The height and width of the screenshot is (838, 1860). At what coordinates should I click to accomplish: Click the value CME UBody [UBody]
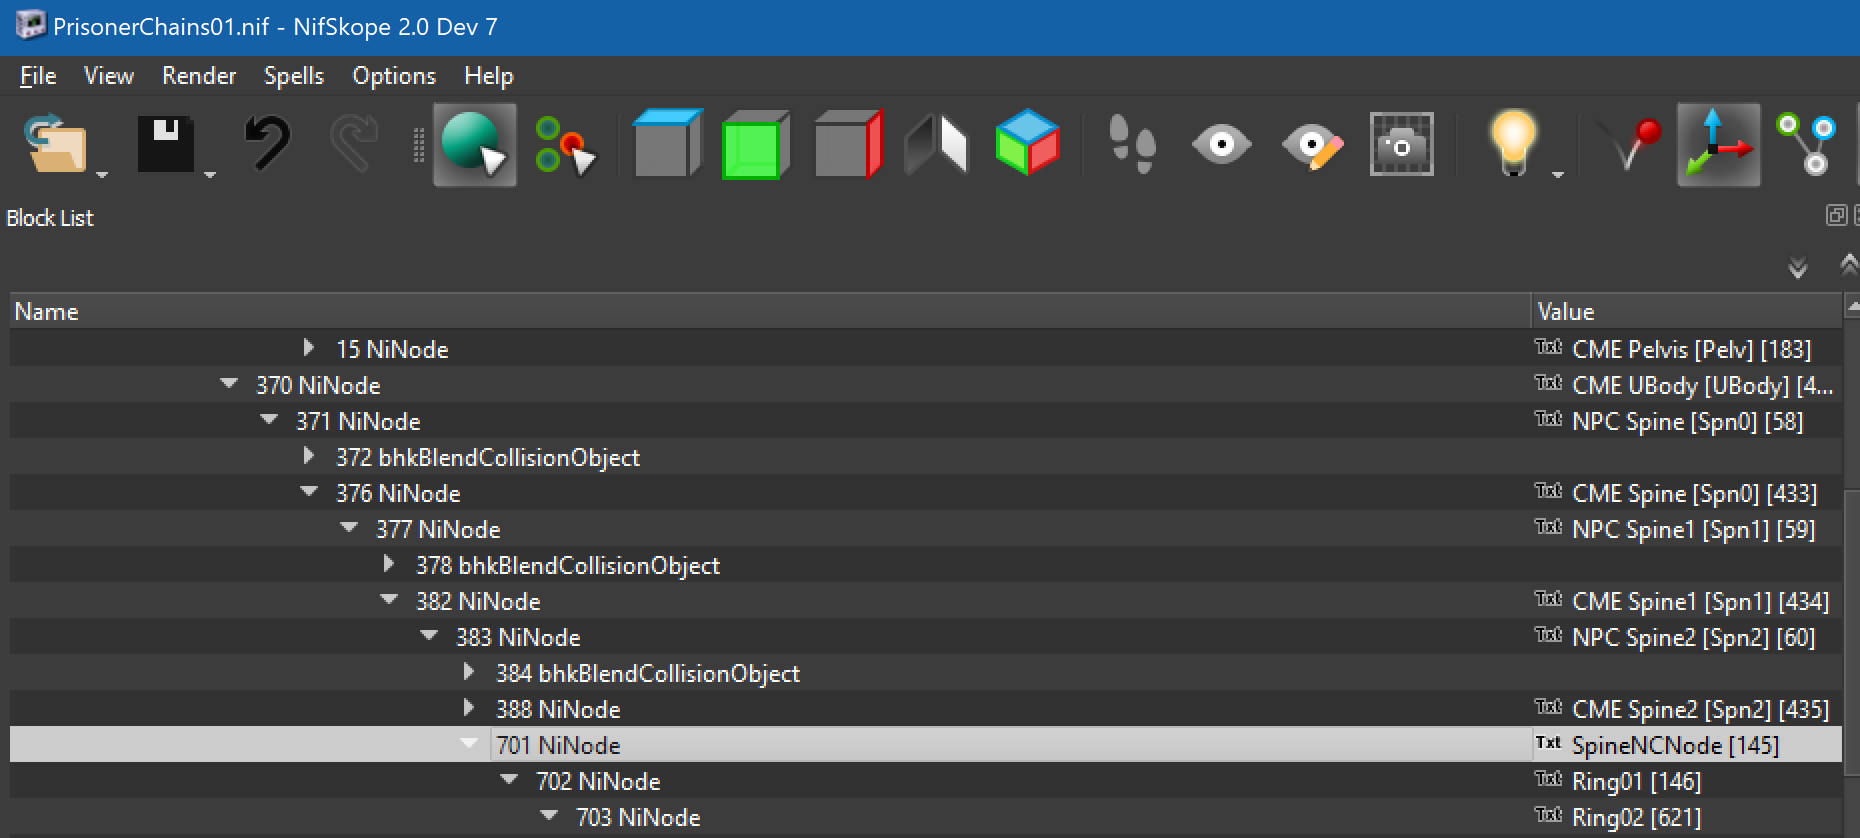[x=1702, y=385]
